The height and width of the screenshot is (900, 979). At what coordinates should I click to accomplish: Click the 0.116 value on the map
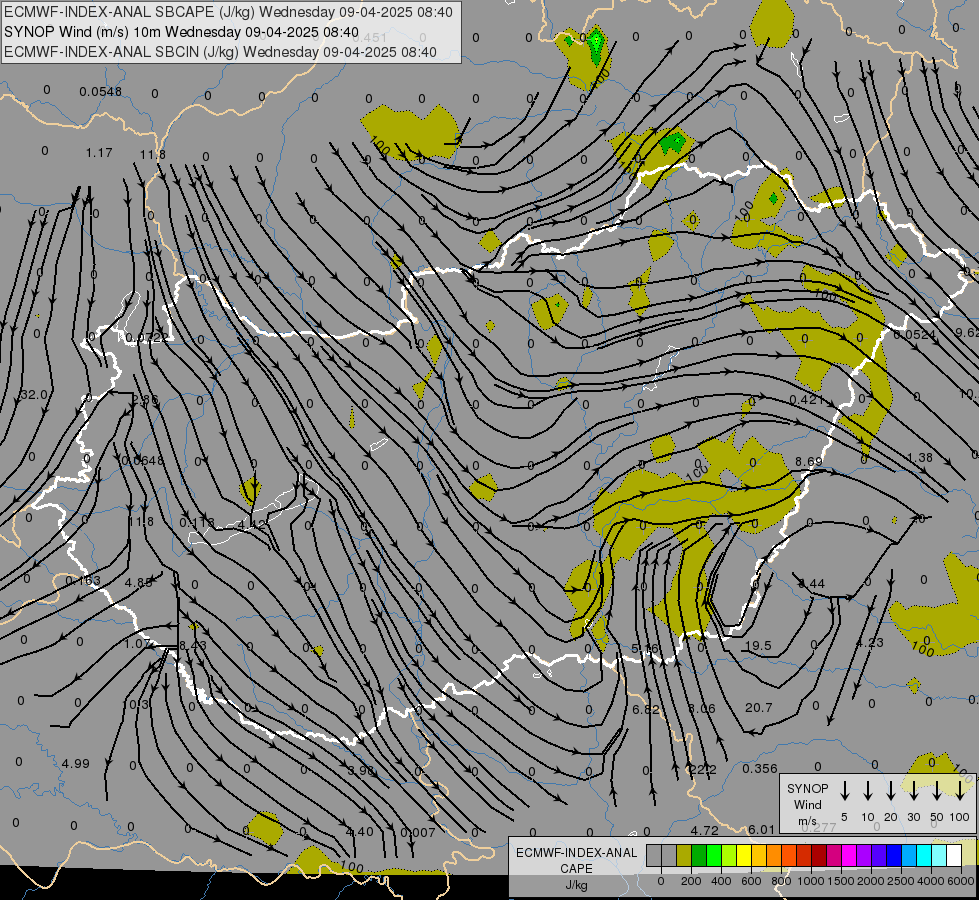pos(197,522)
